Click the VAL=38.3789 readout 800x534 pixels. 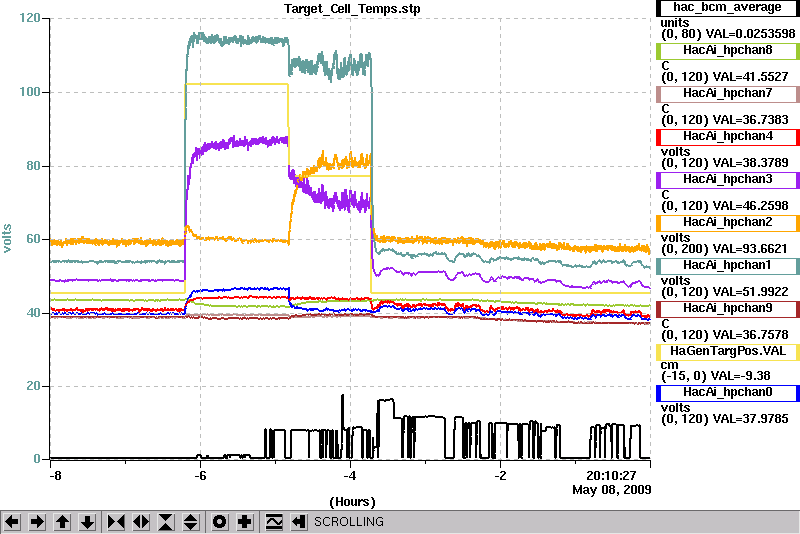tap(751, 163)
